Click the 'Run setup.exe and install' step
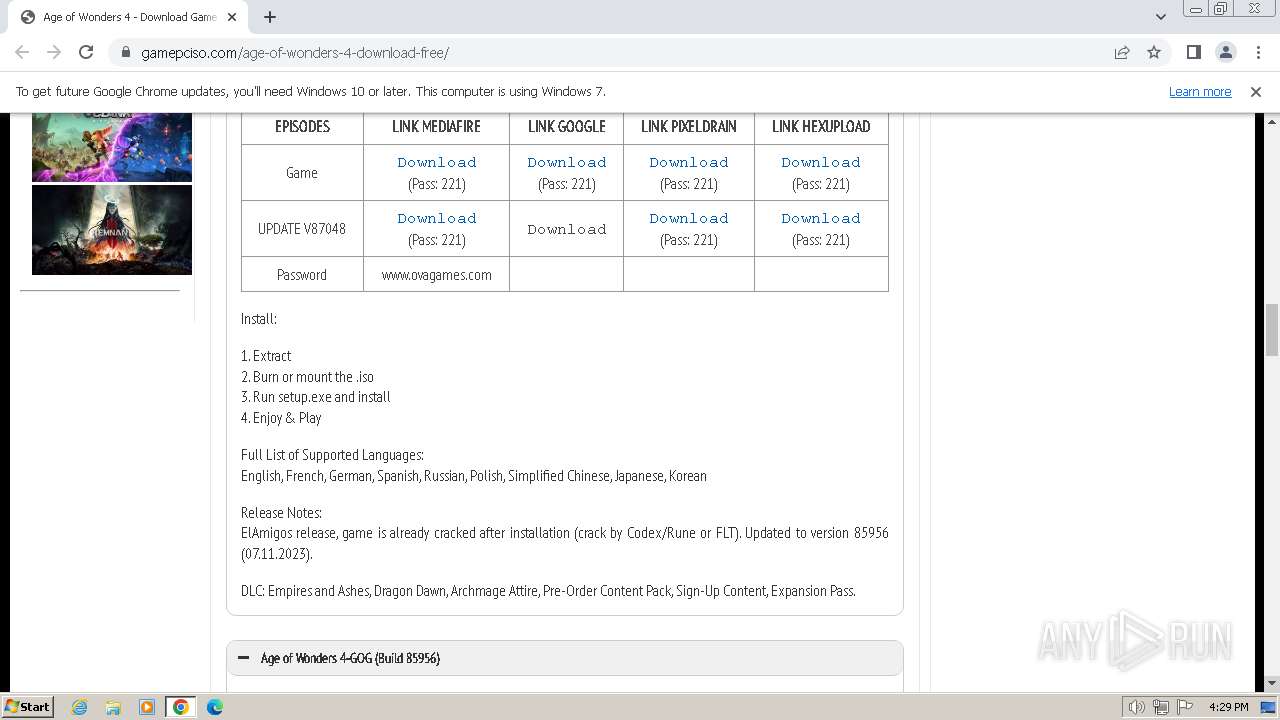The width and height of the screenshot is (1280, 720). pos(316,397)
